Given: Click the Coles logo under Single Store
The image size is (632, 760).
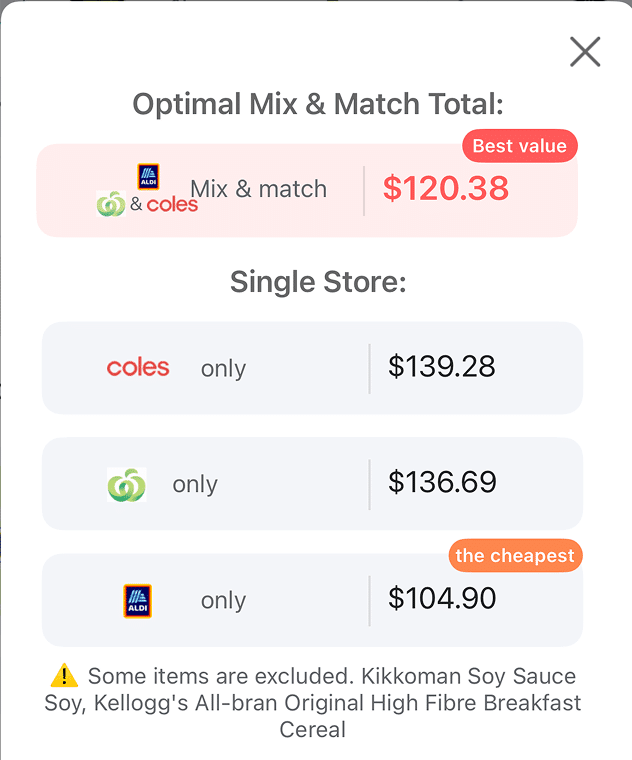Looking at the screenshot, I should point(138,368).
